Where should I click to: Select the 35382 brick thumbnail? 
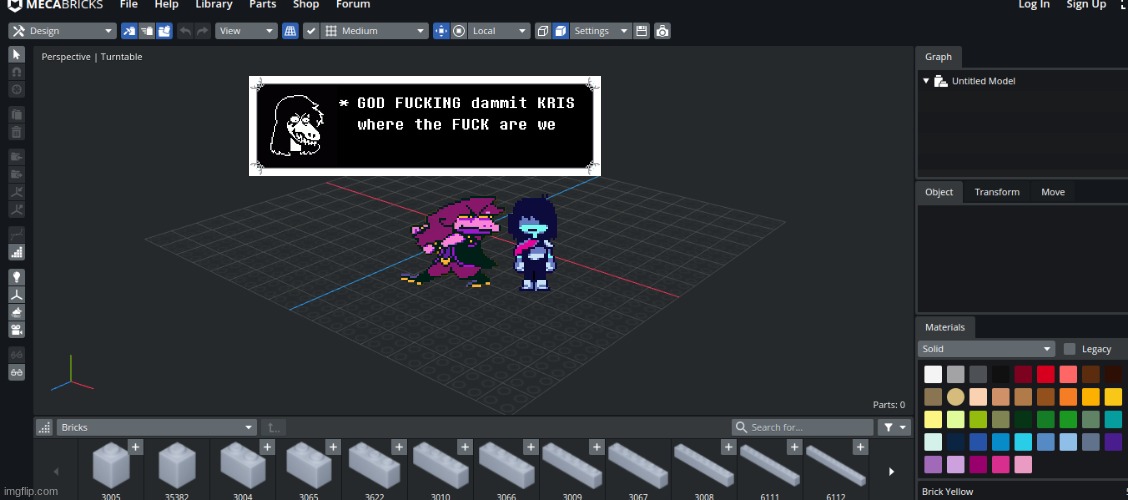pos(176,468)
